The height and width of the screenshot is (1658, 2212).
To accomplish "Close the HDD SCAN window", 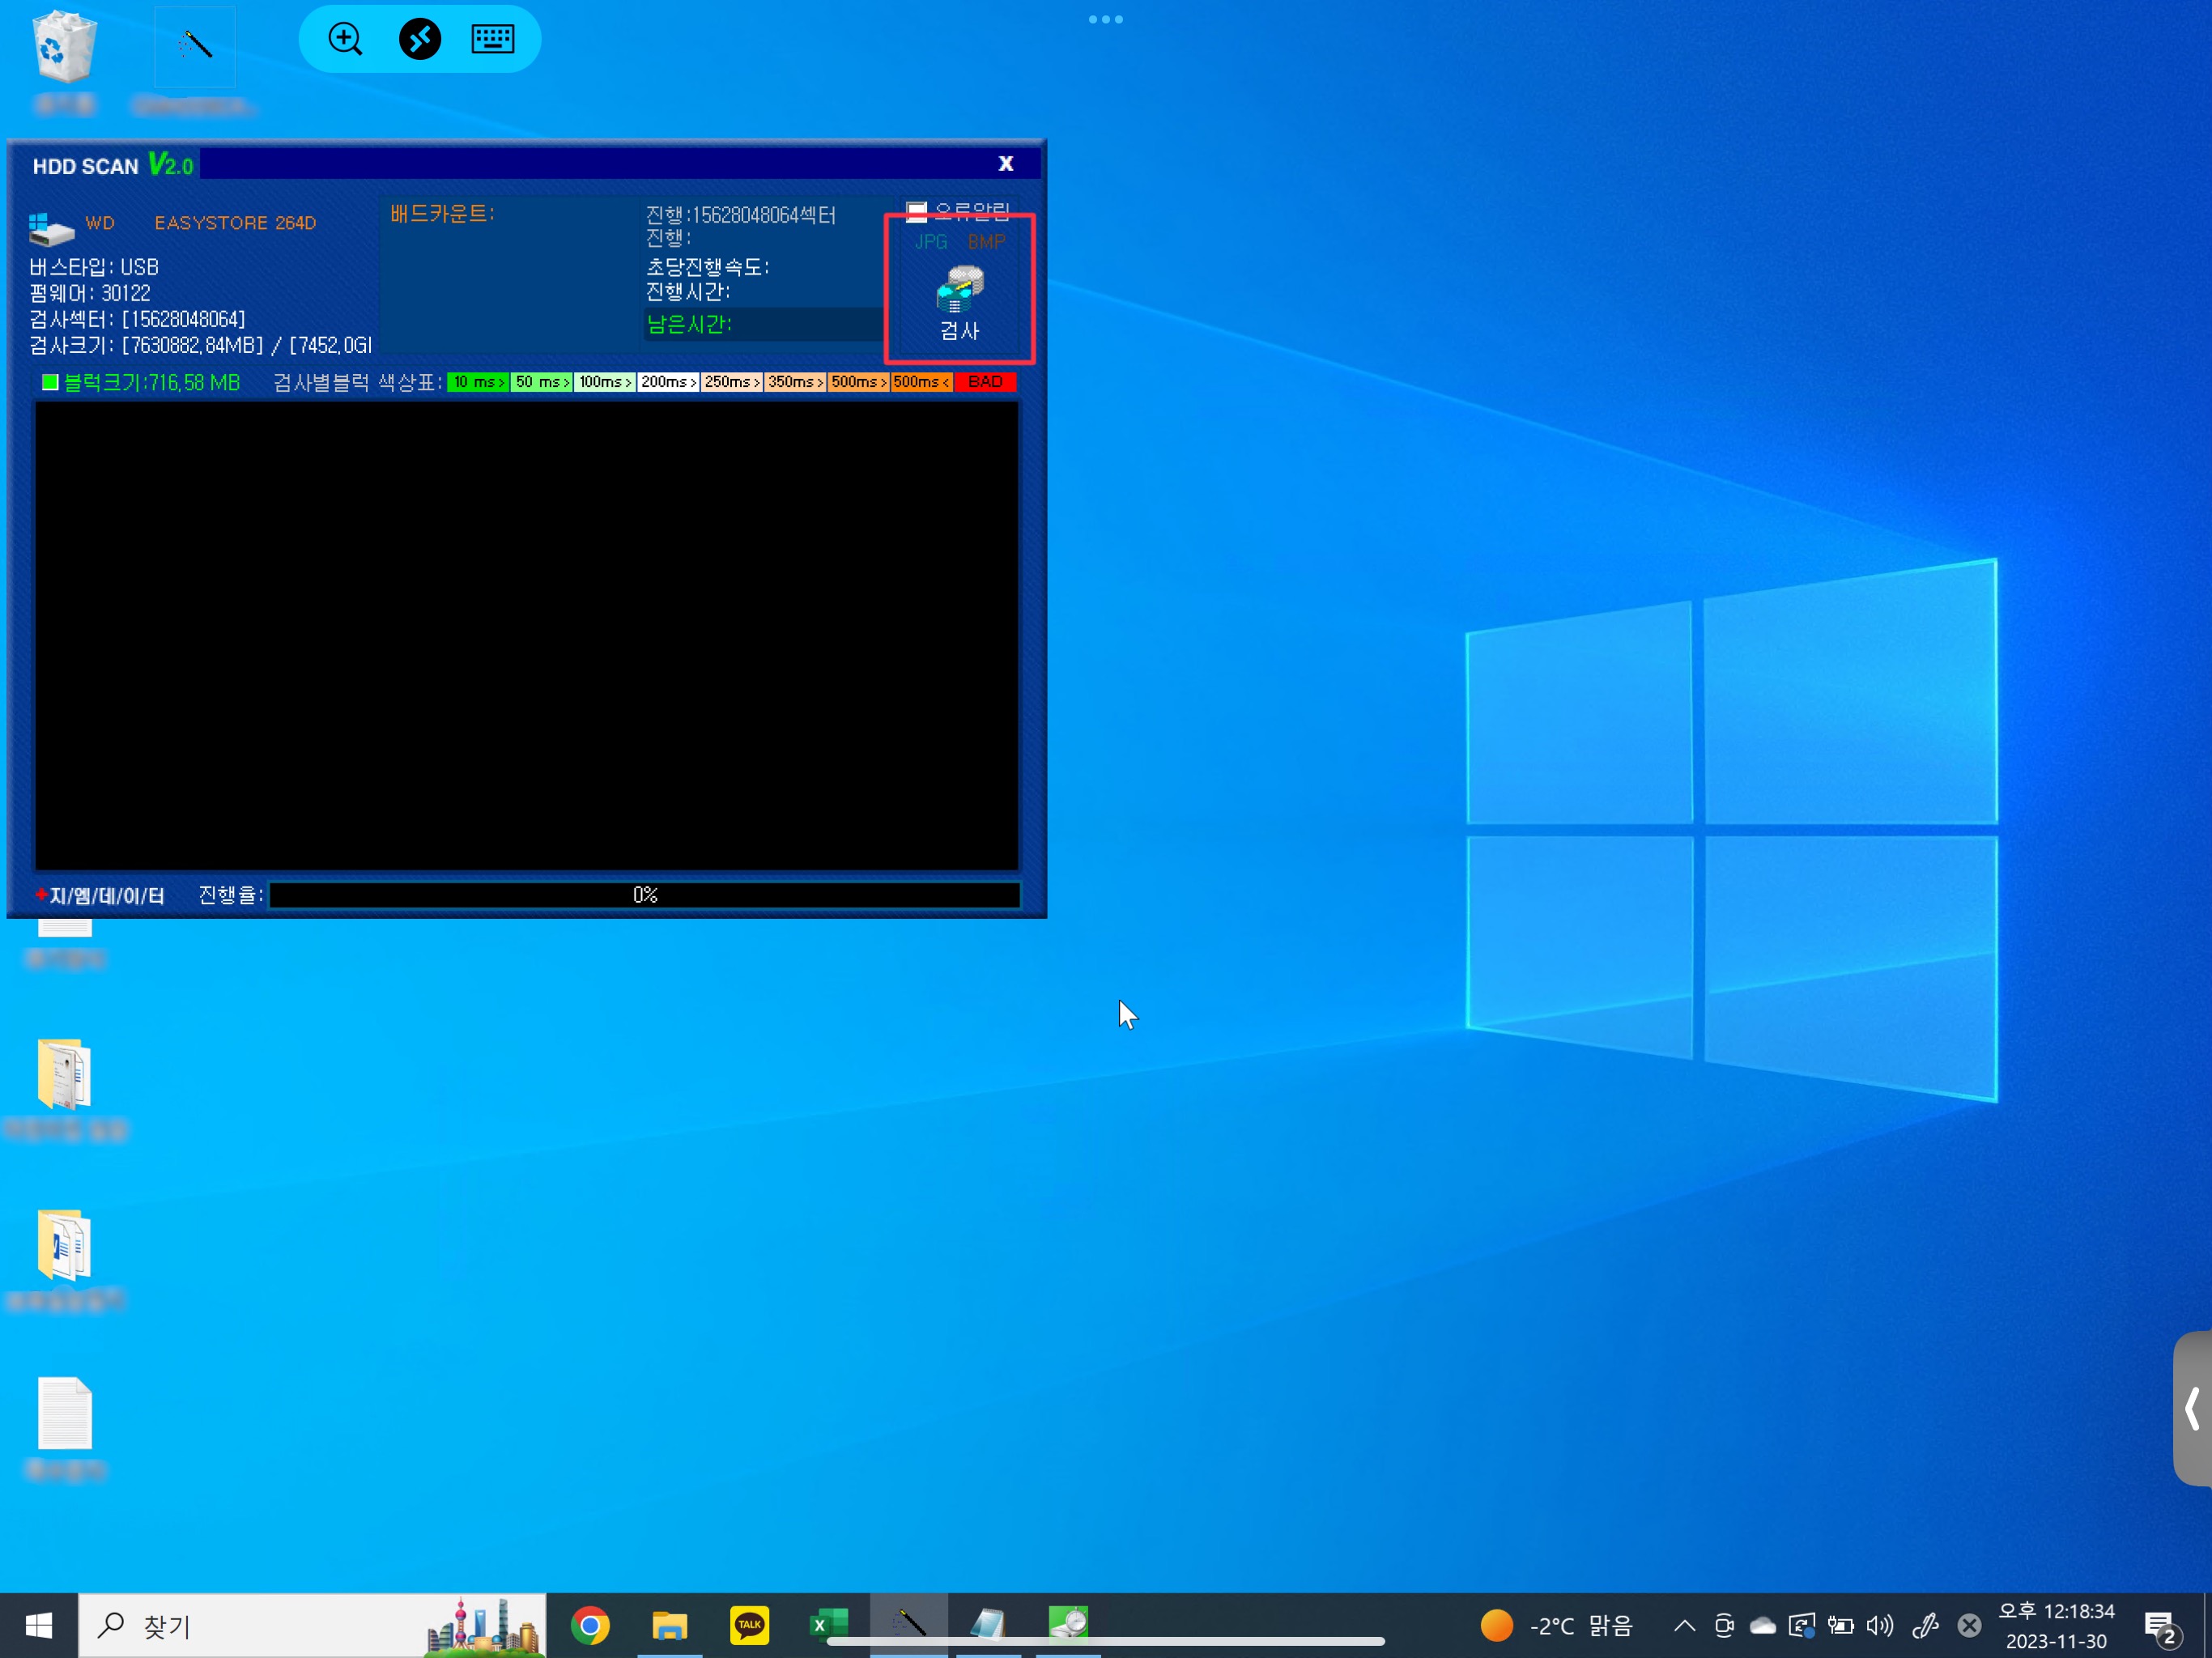I will click(1006, 164).
